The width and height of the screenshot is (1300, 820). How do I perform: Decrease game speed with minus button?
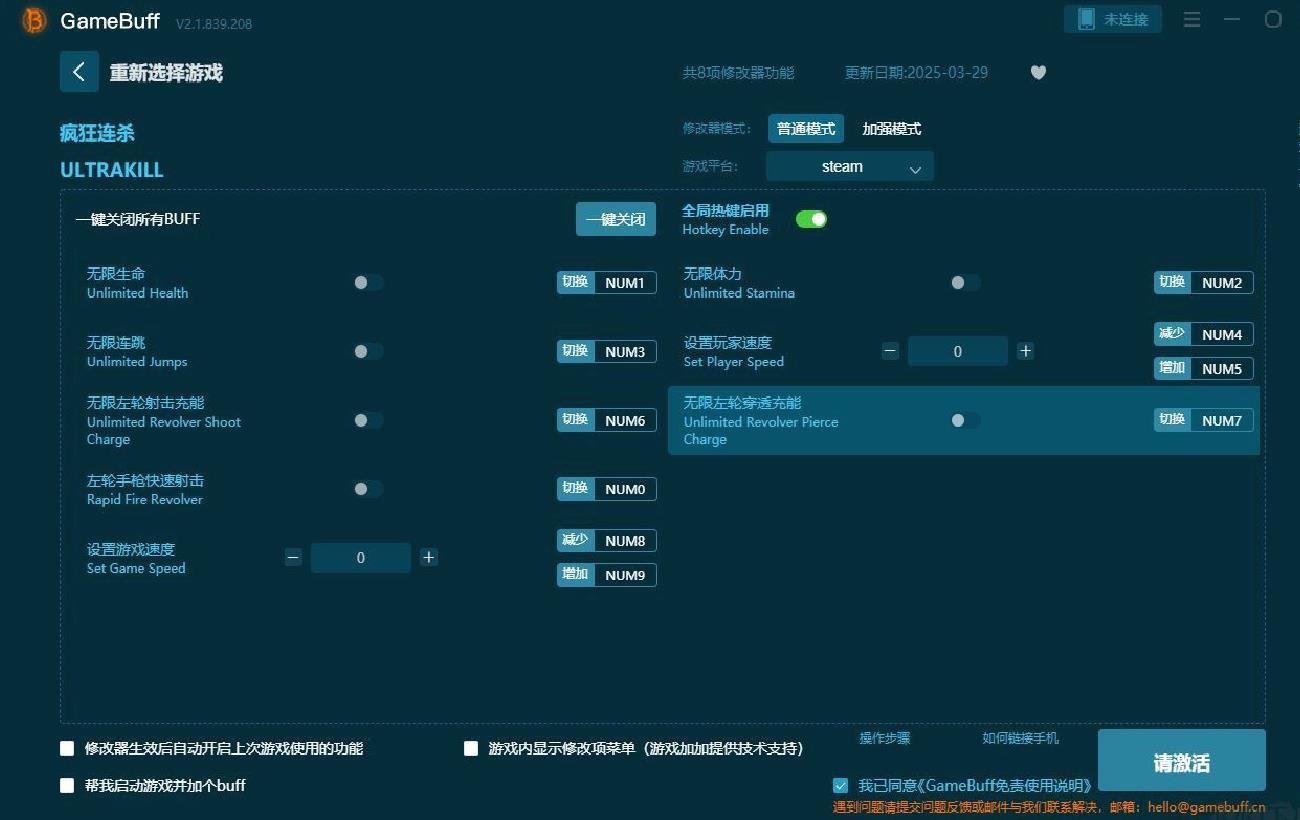tap(293, 557)
